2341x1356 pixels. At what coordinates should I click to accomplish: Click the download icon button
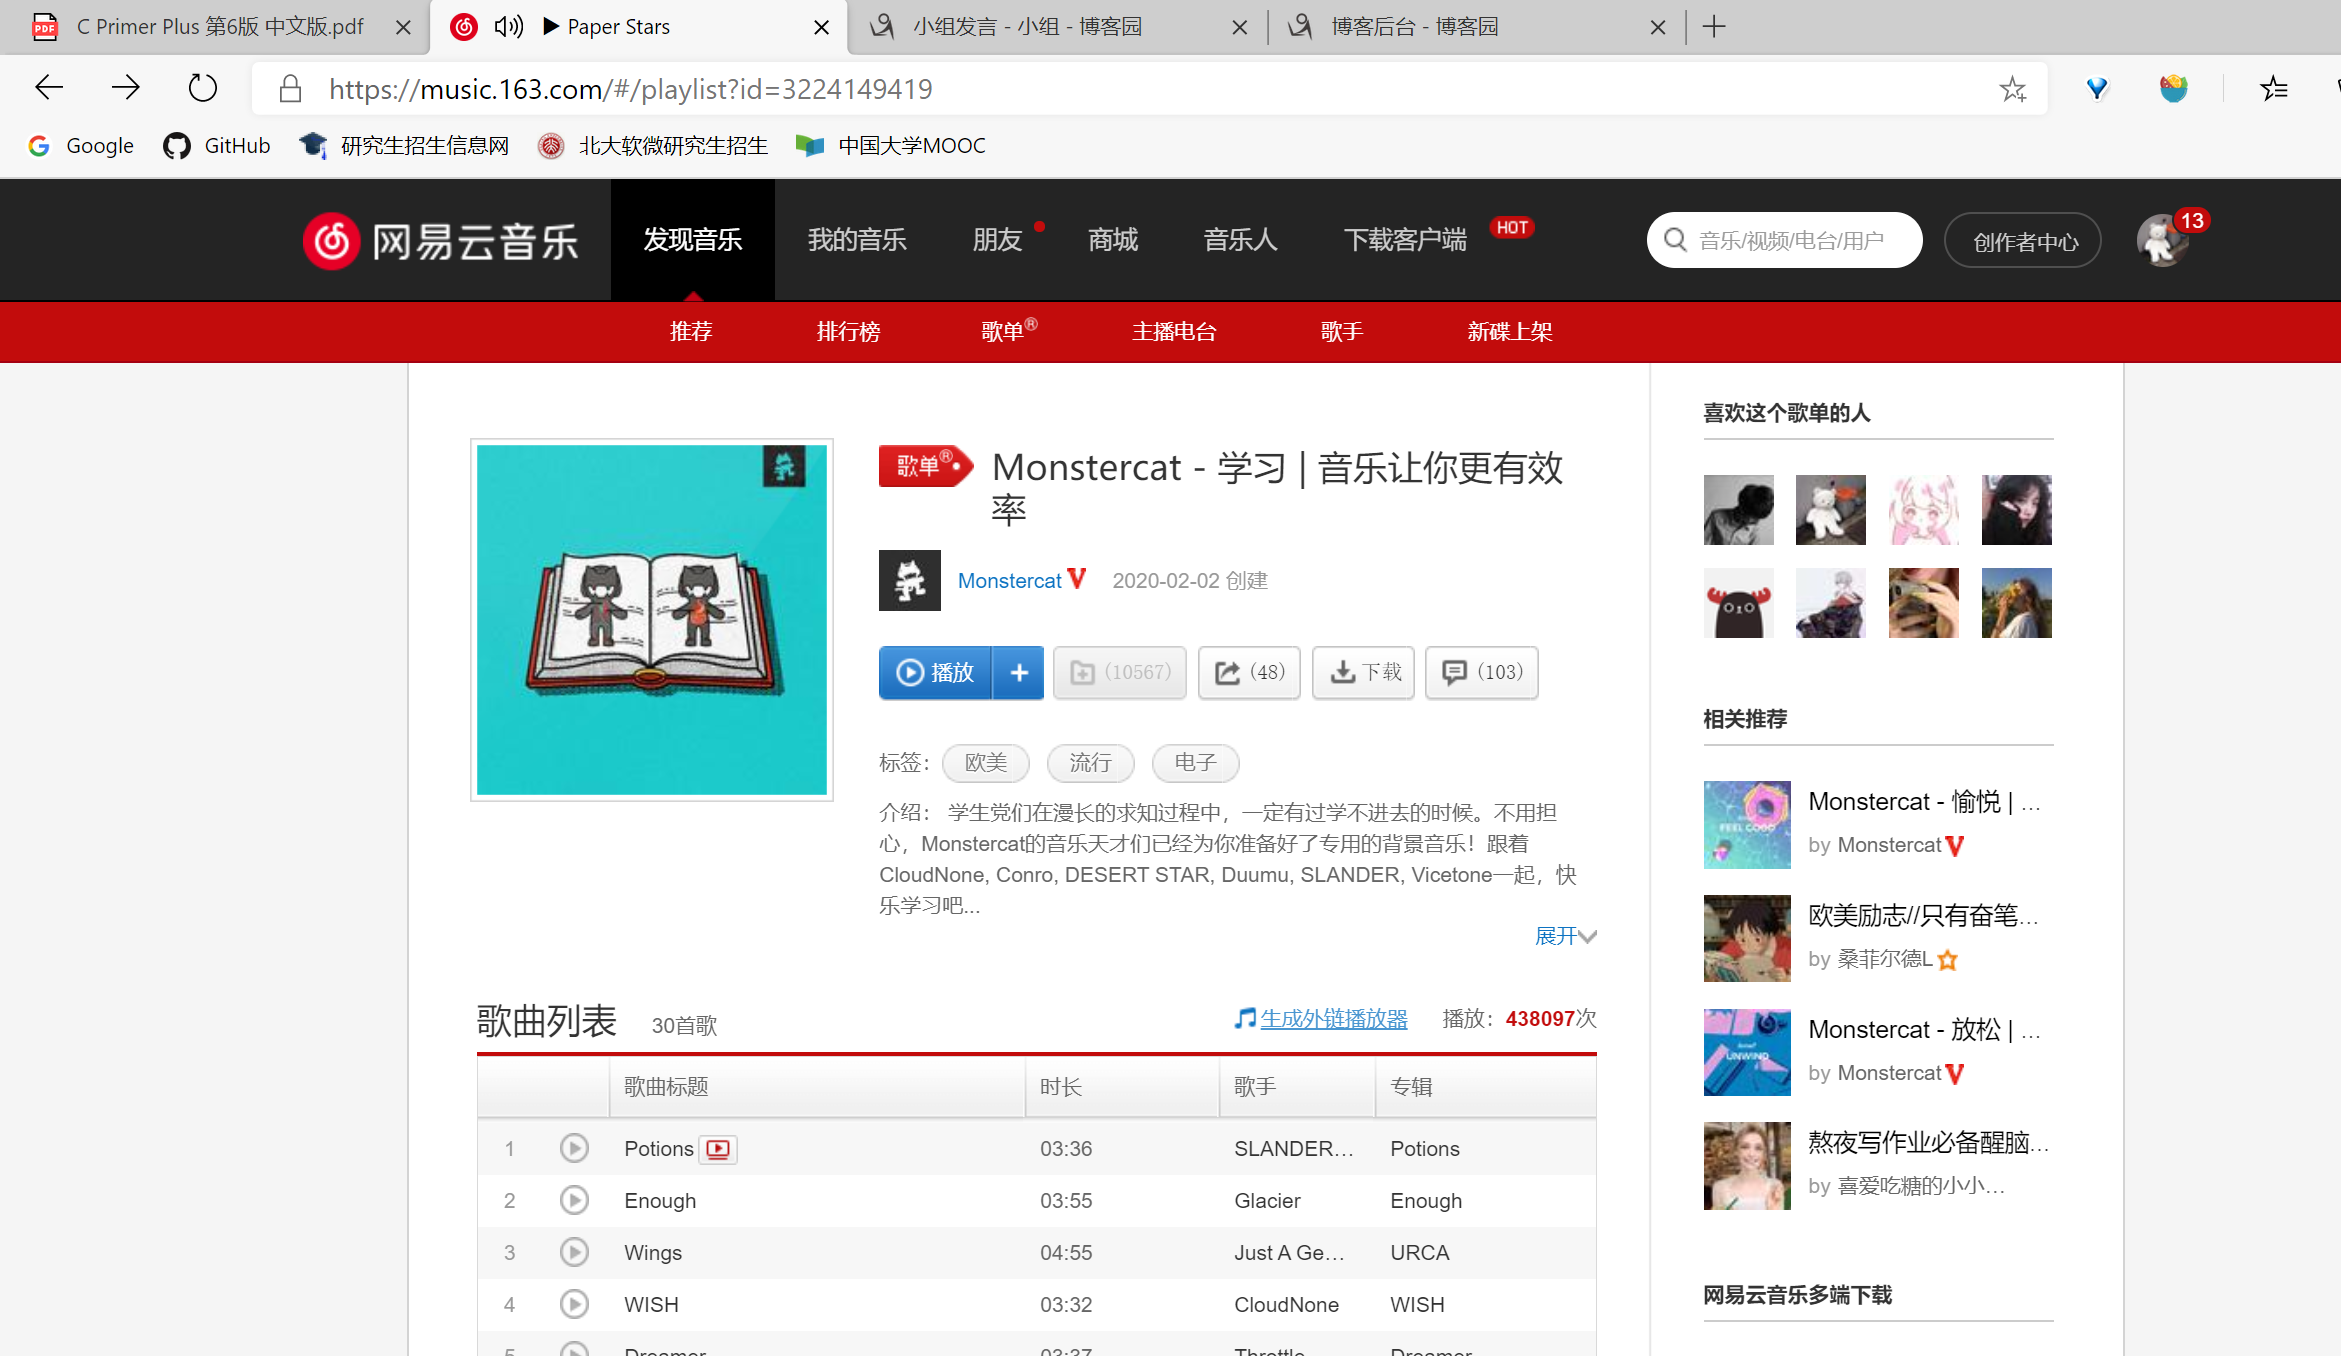(x=1364, y=672)
